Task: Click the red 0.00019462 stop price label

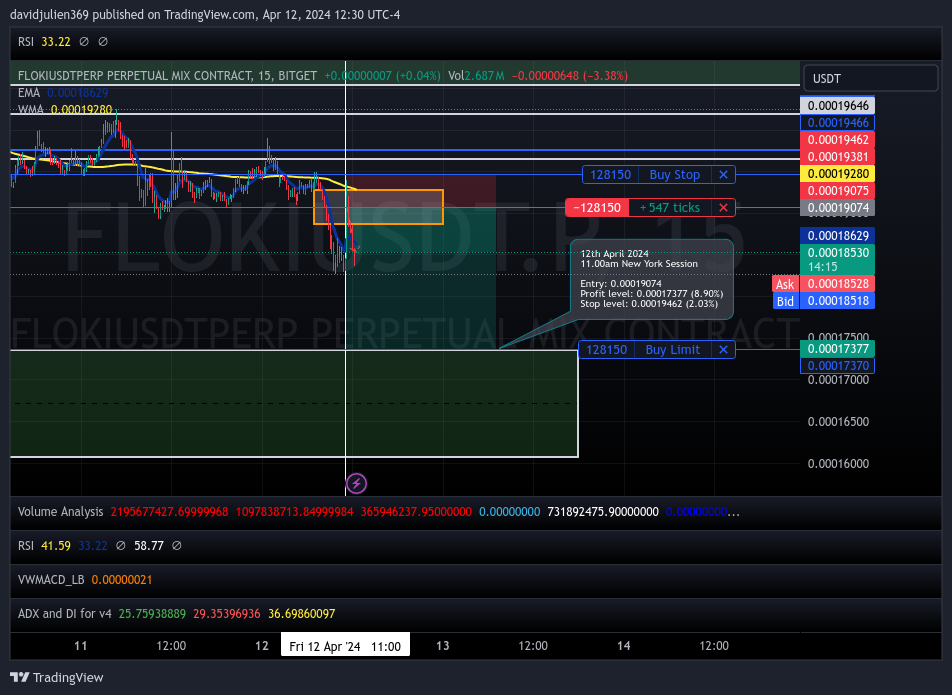Action: coord(837,140)
